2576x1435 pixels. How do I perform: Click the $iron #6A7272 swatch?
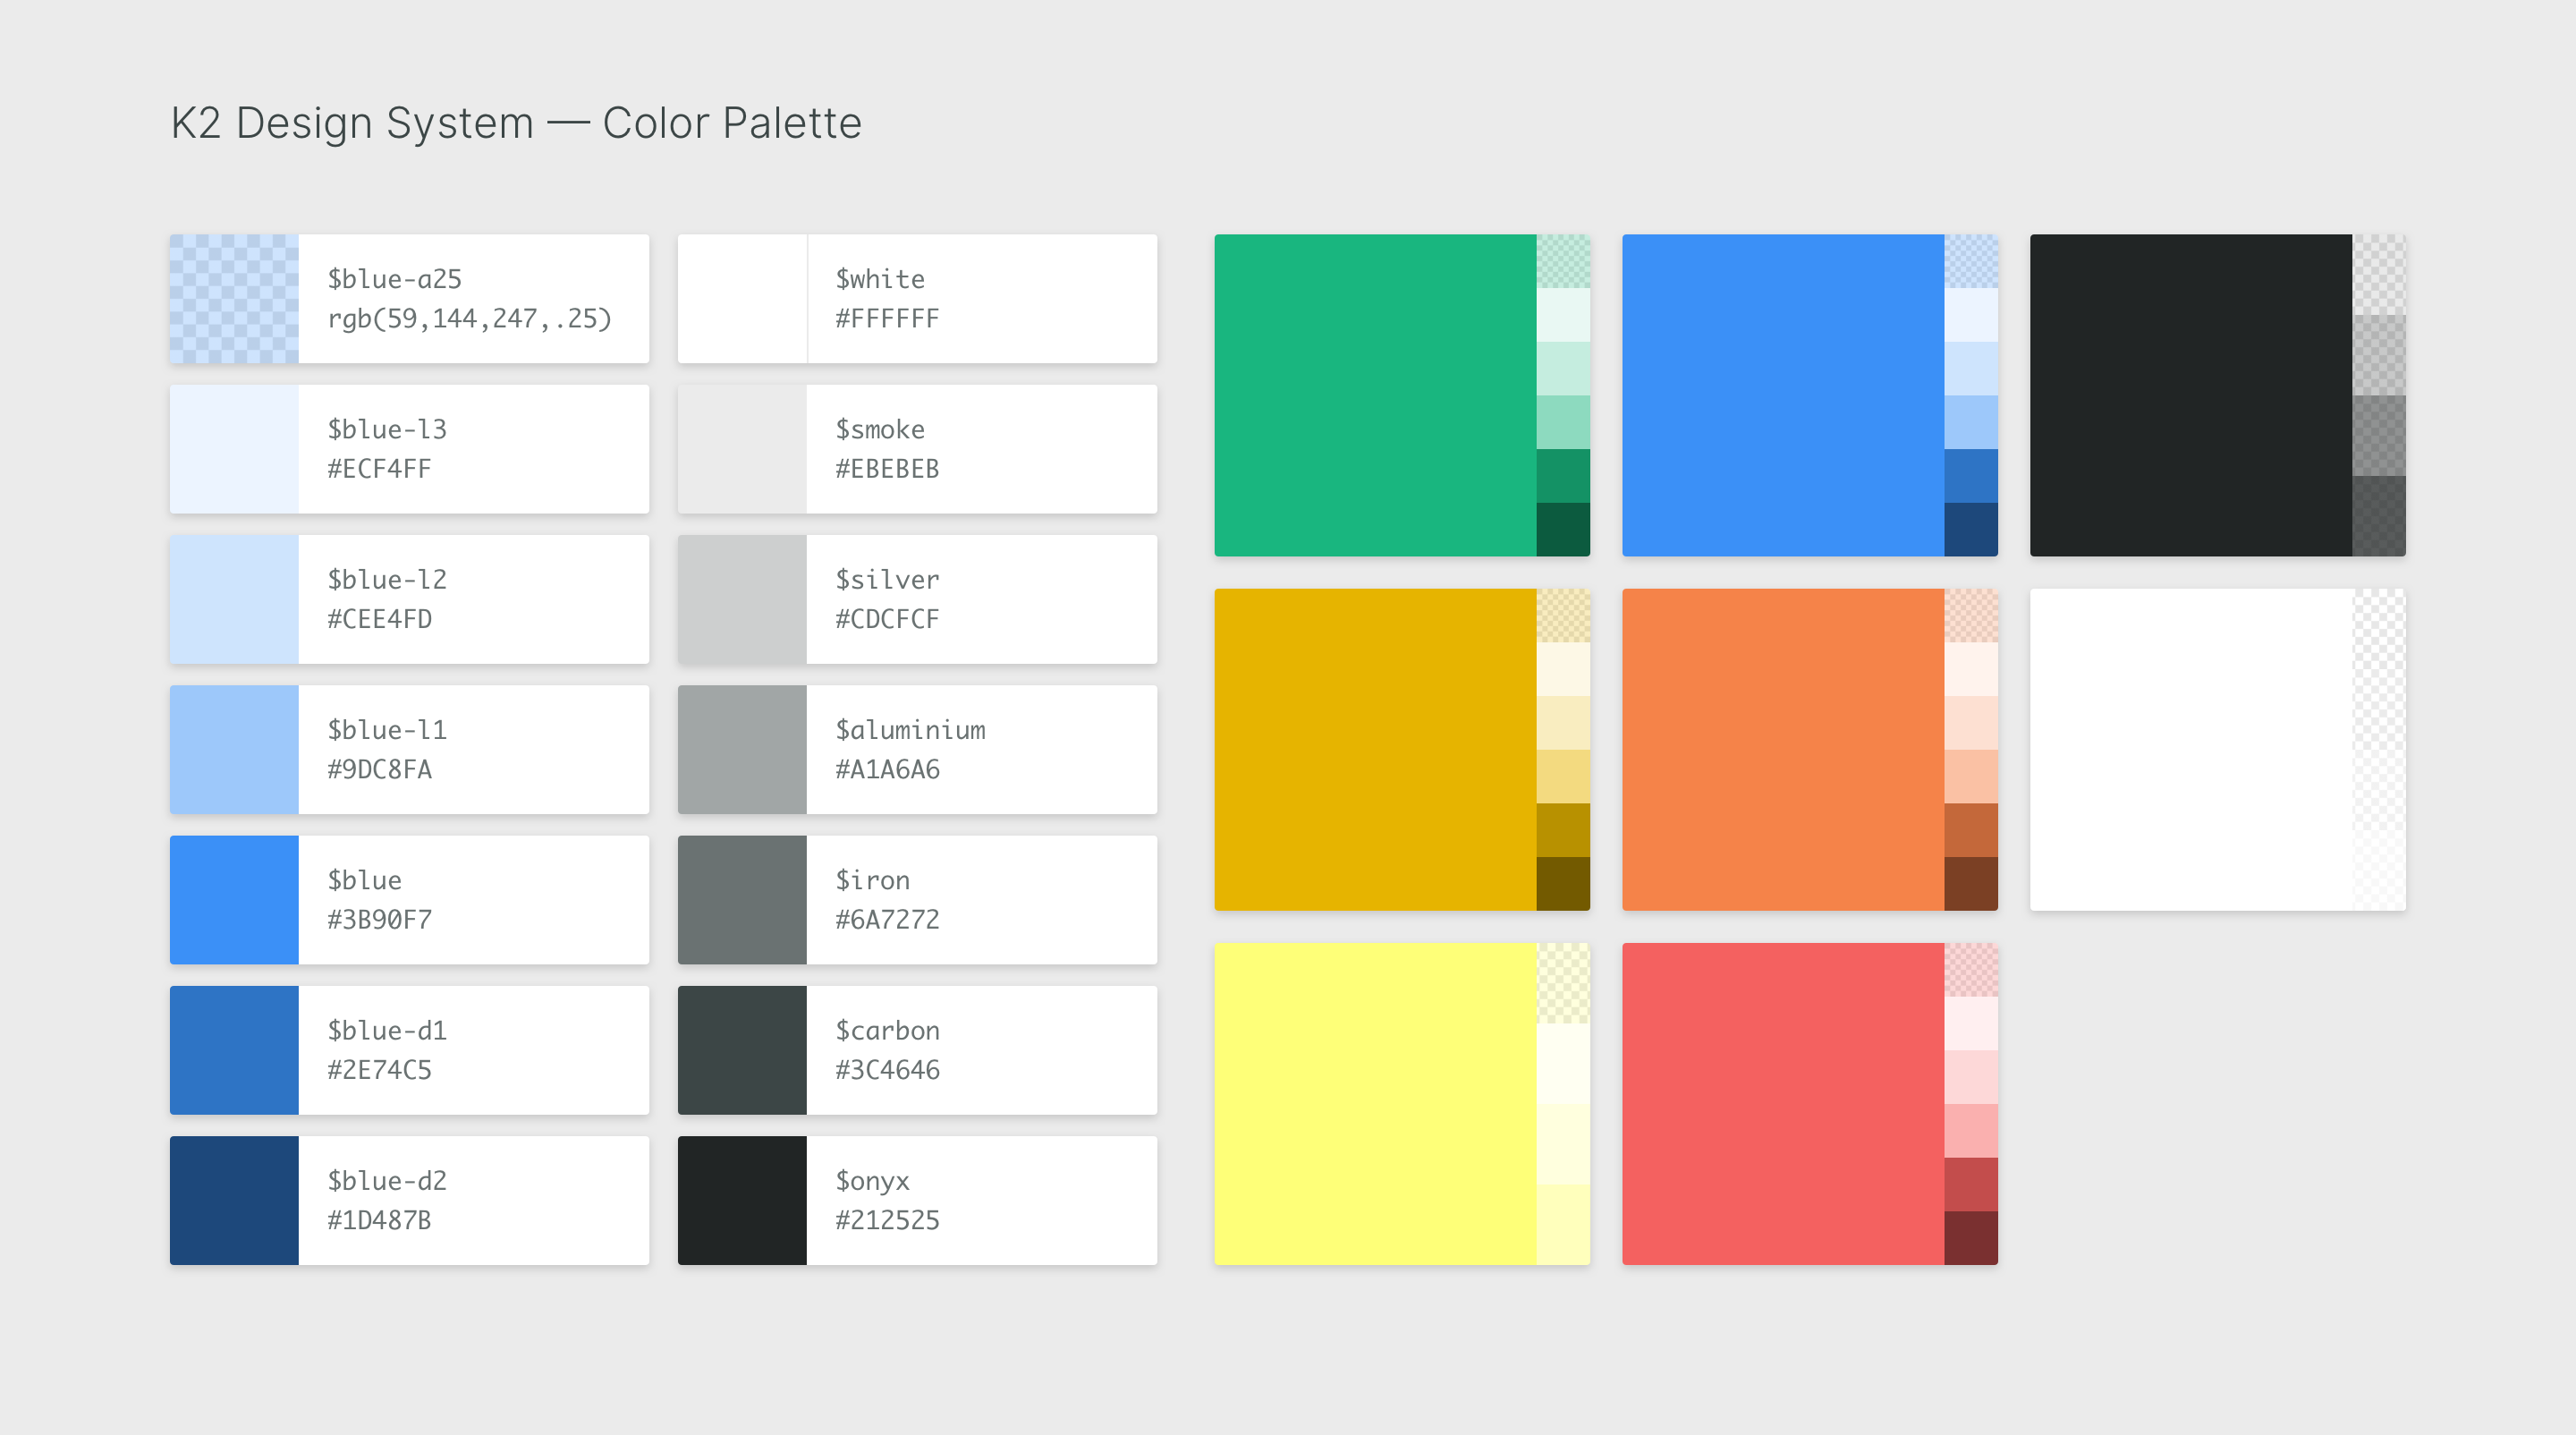point(742,899)
